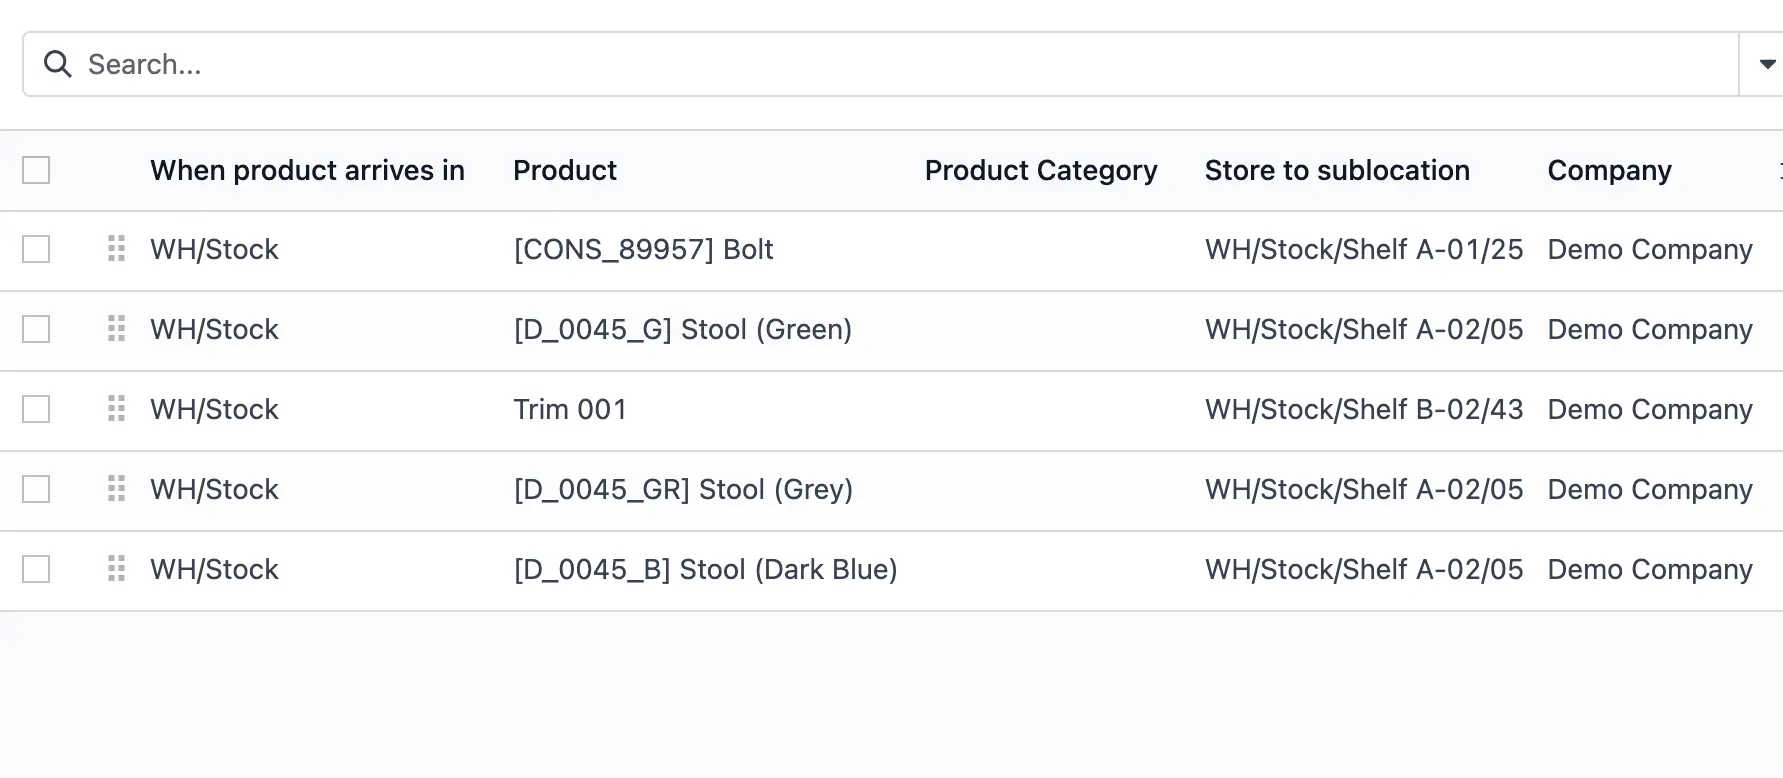Click Demo Company in Stool (Green) row
This screenshot has width=1783, height=778.
pyautogui.click(x=1650, y=329)
